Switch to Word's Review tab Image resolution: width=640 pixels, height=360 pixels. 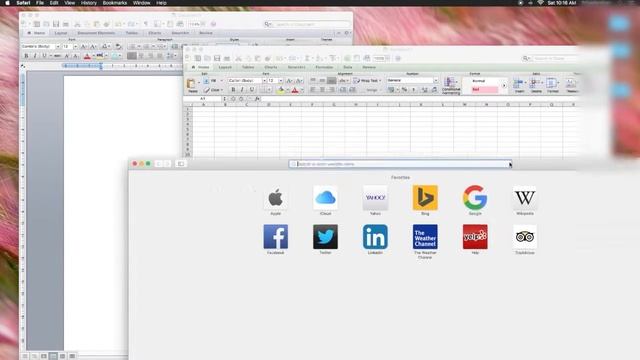click(x=206, y=33)
